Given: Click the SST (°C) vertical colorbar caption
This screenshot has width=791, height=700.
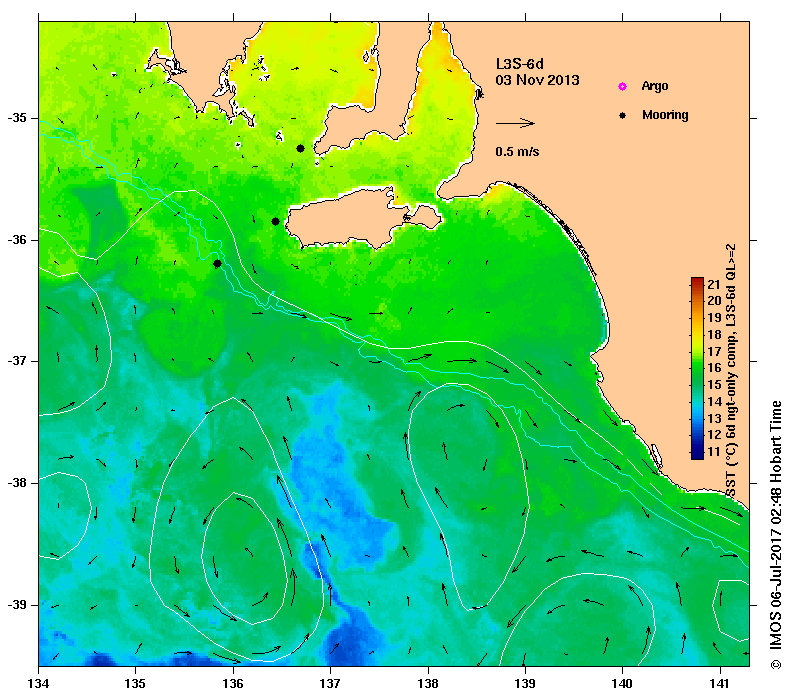Looking at the screenshot, I should pos(731,371).
